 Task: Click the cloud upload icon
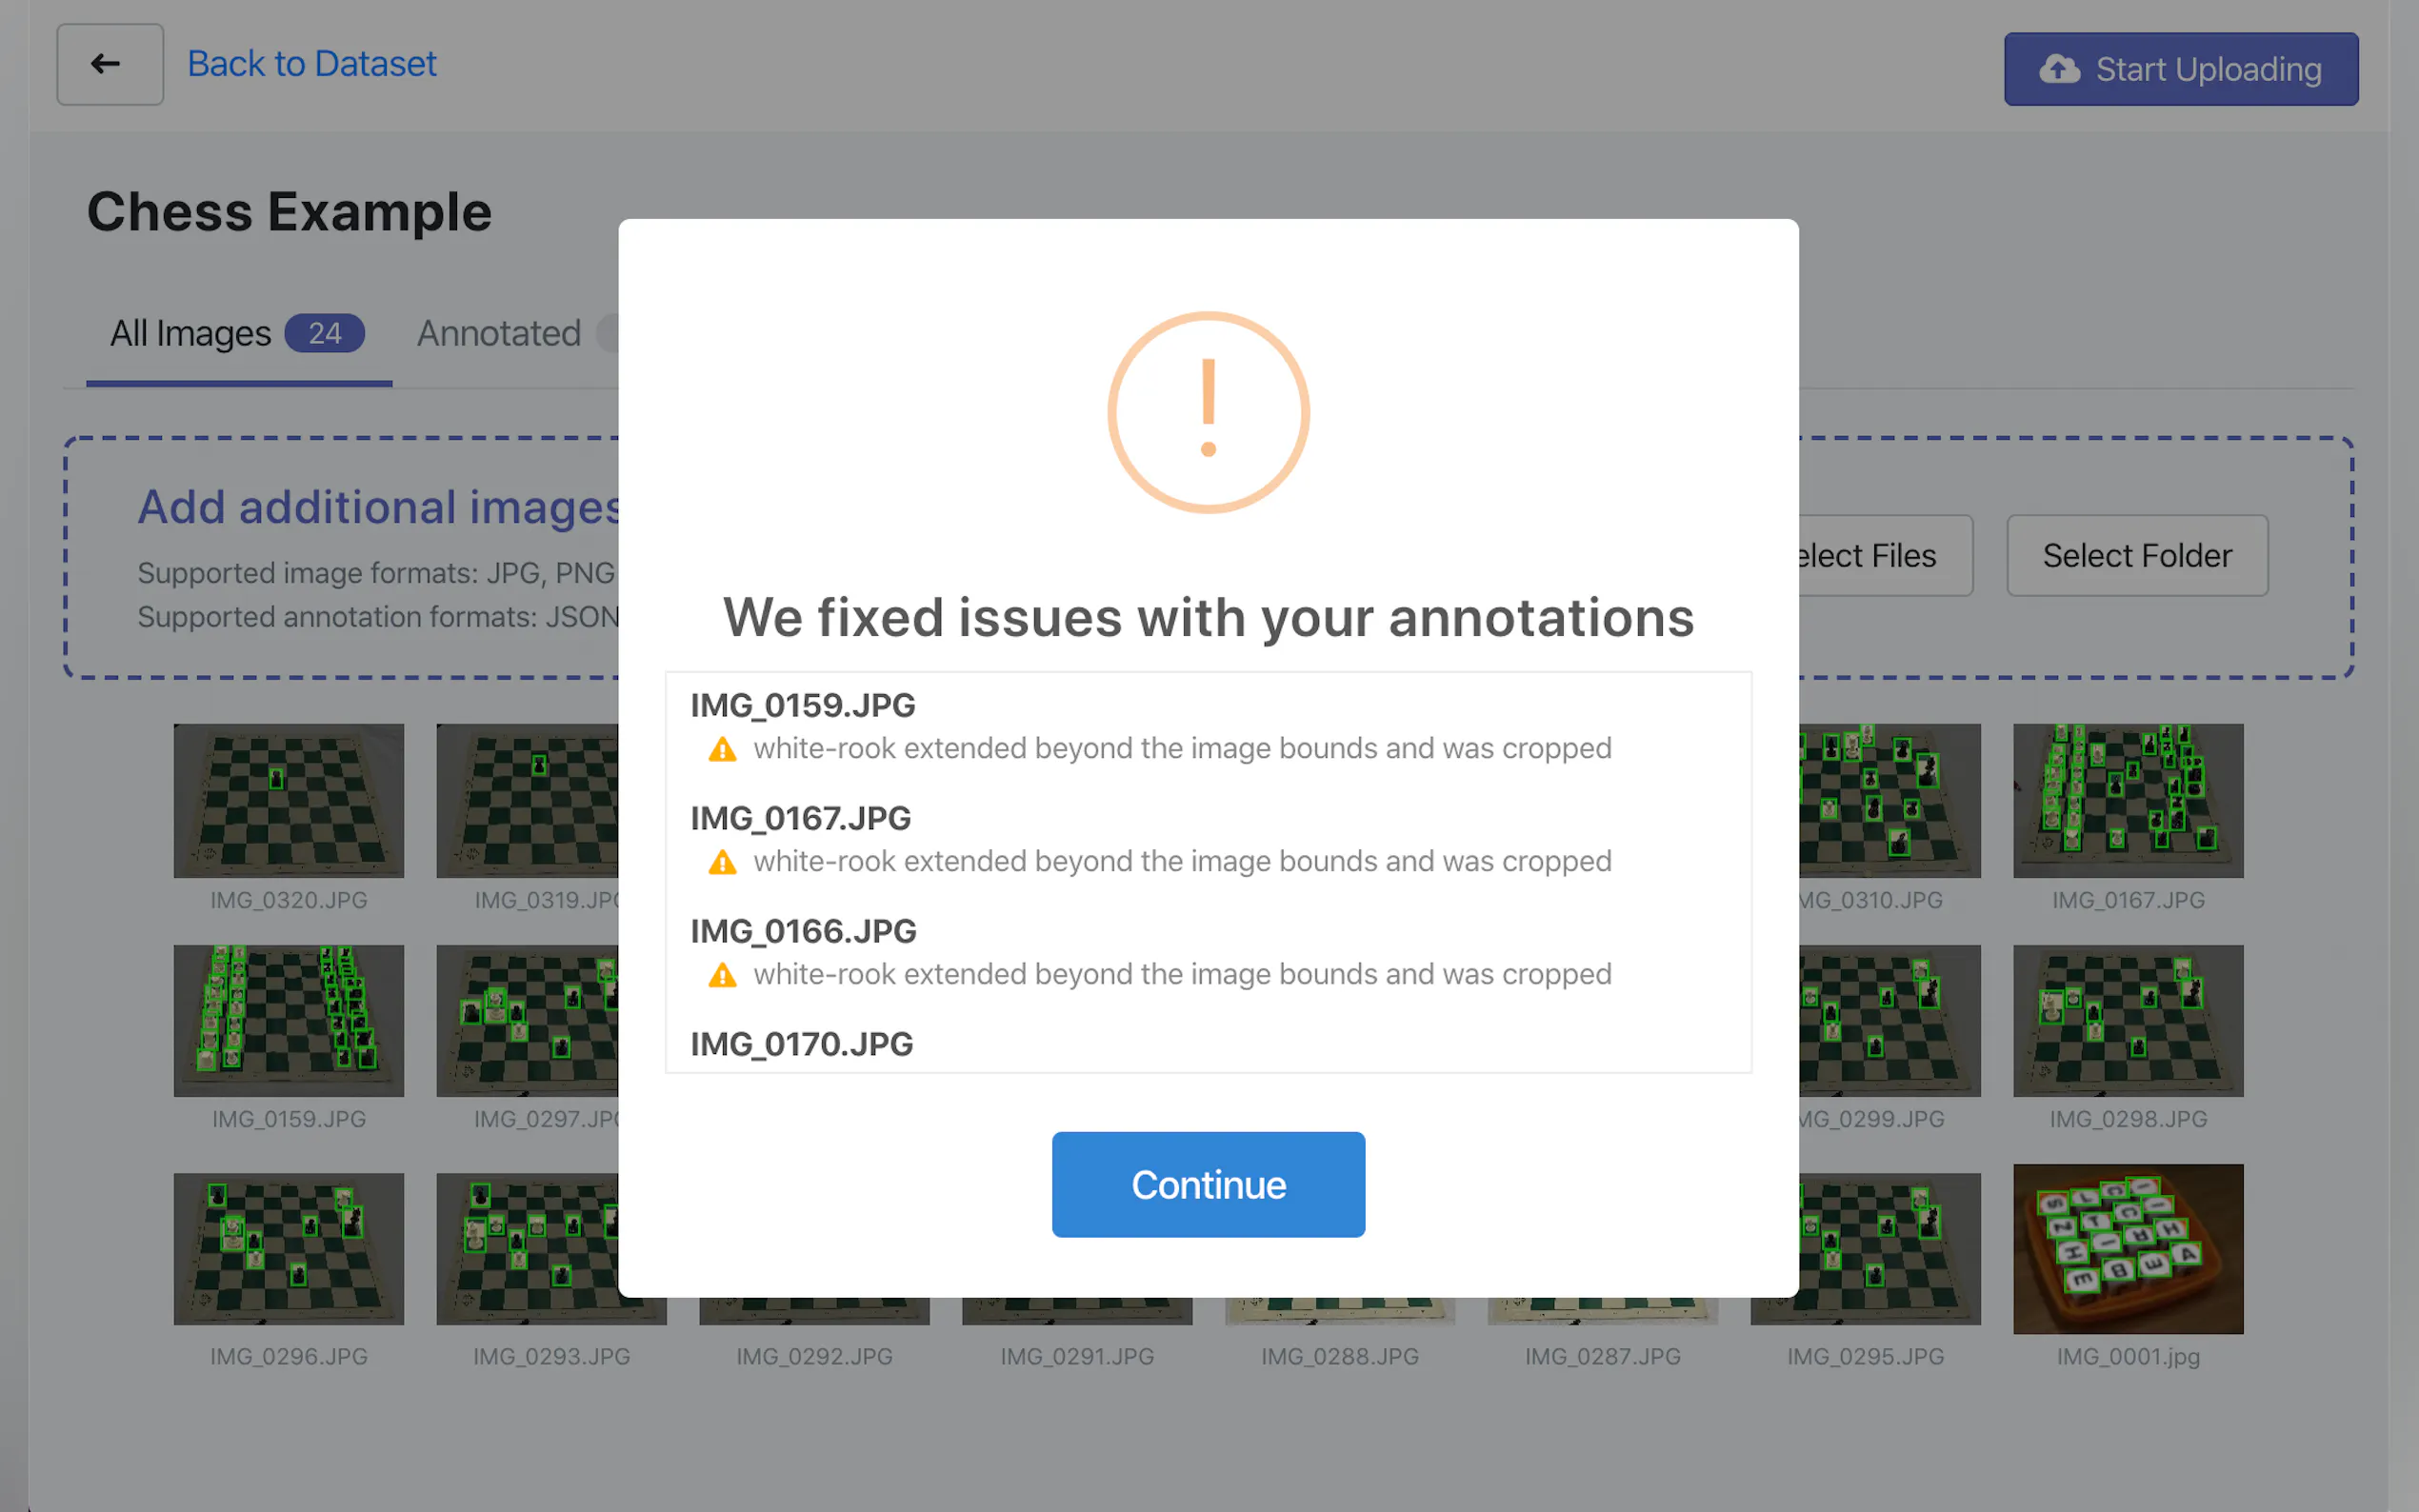click(x=2059, y=69)
